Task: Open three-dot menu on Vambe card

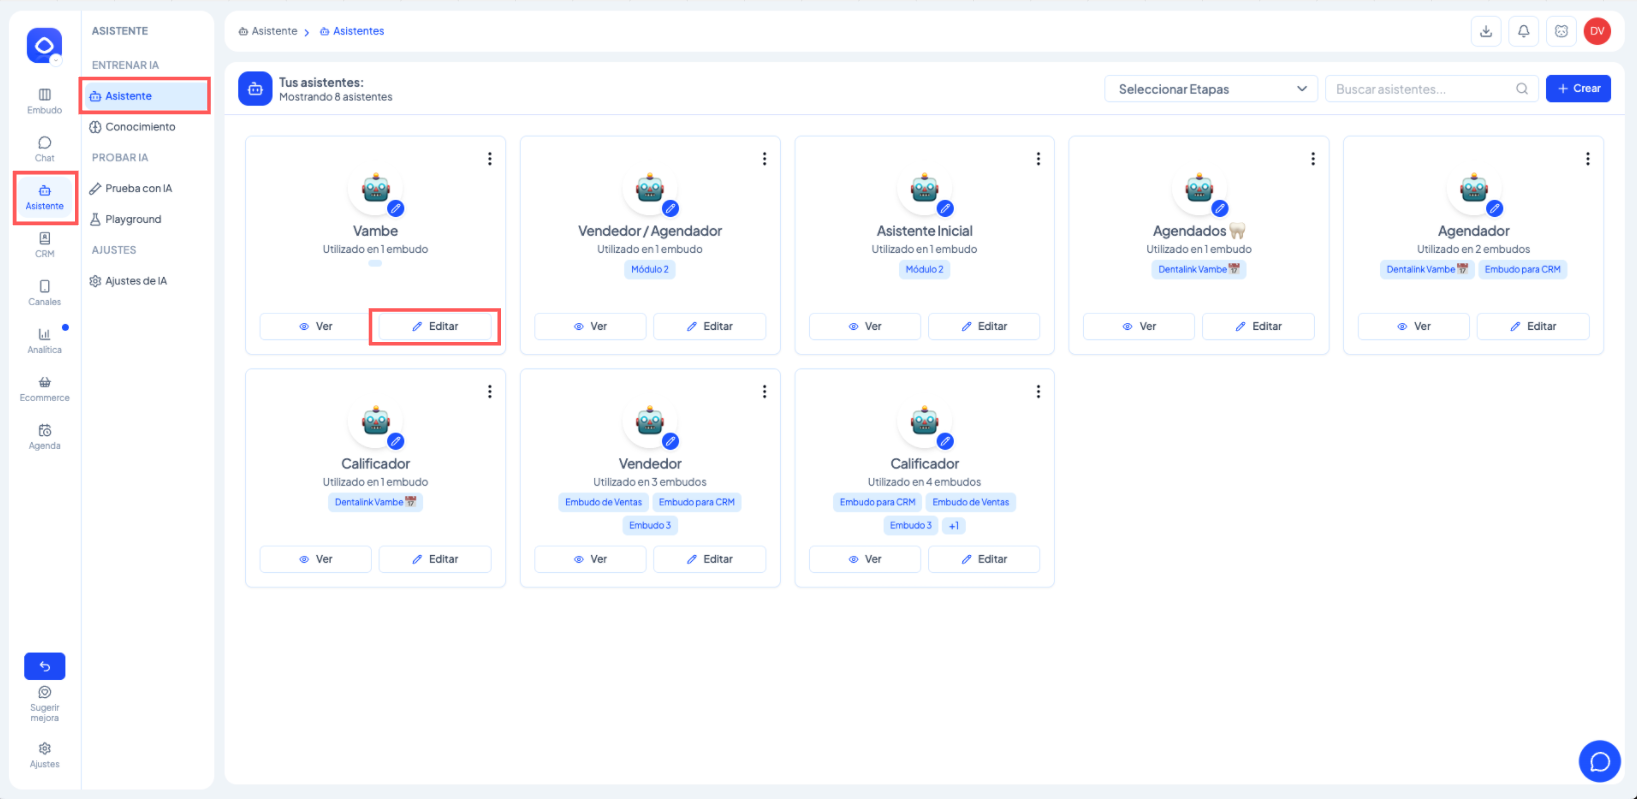Action: click(489, 159)
